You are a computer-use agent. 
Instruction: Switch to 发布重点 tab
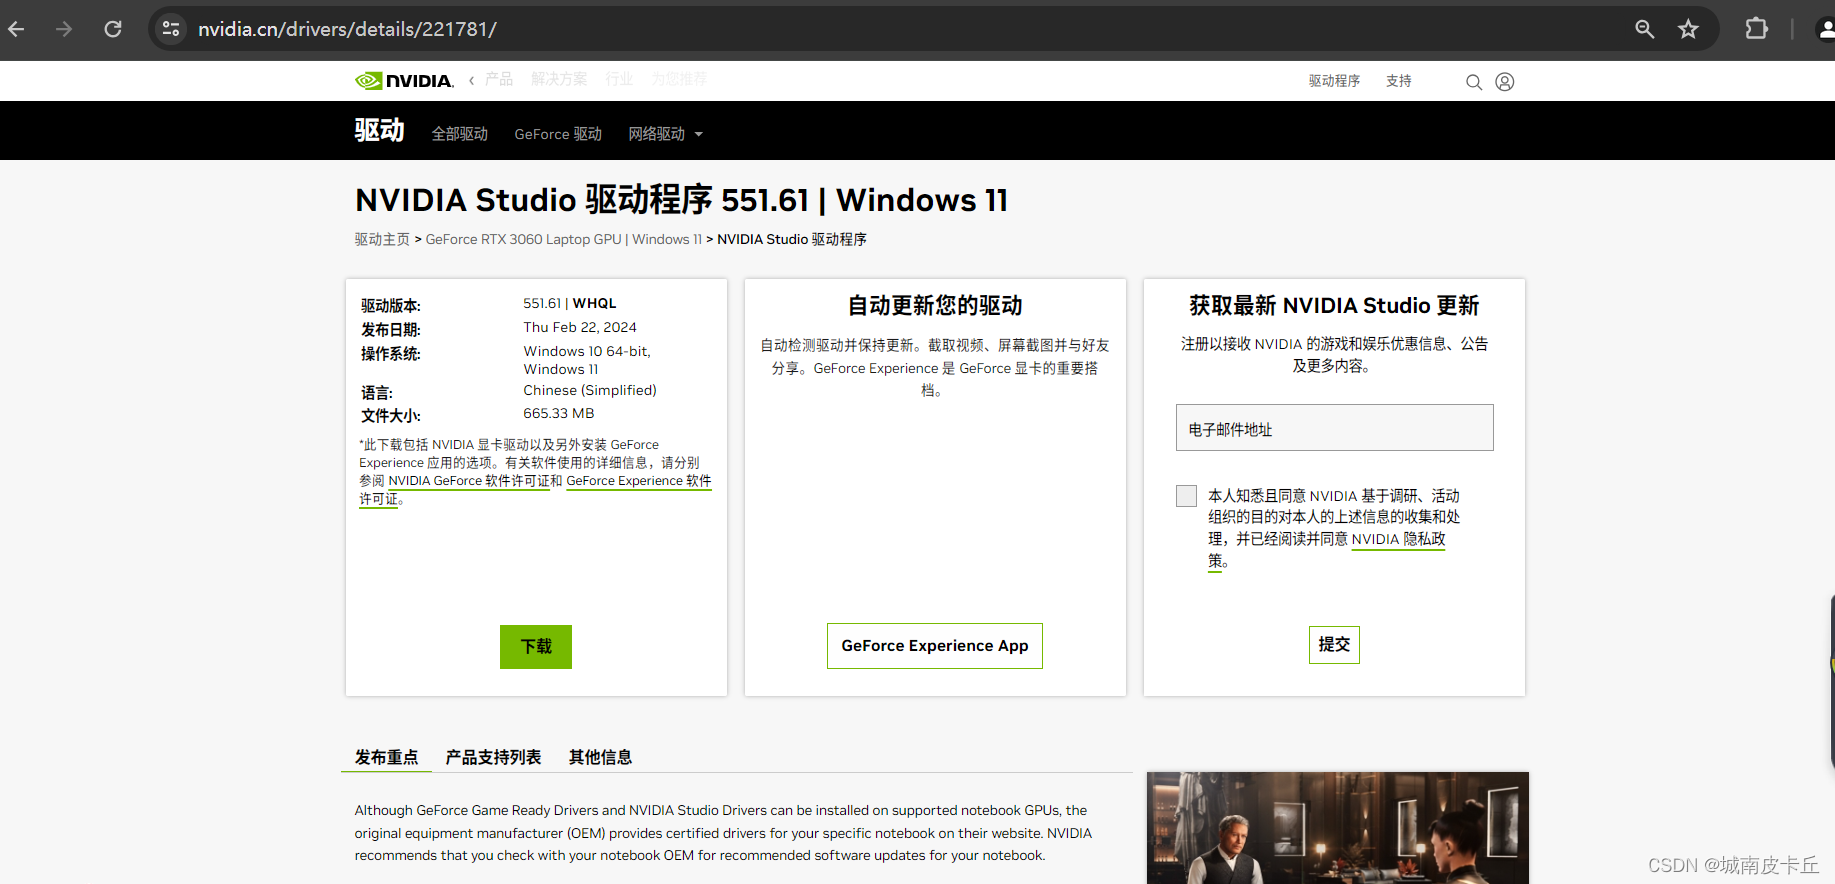coord(387,757)
